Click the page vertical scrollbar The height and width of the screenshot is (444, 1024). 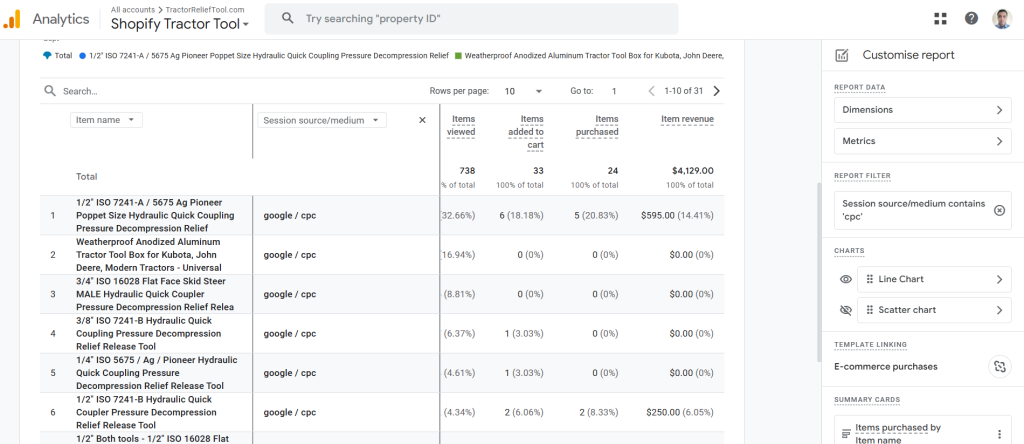click(x=818, y=271)
